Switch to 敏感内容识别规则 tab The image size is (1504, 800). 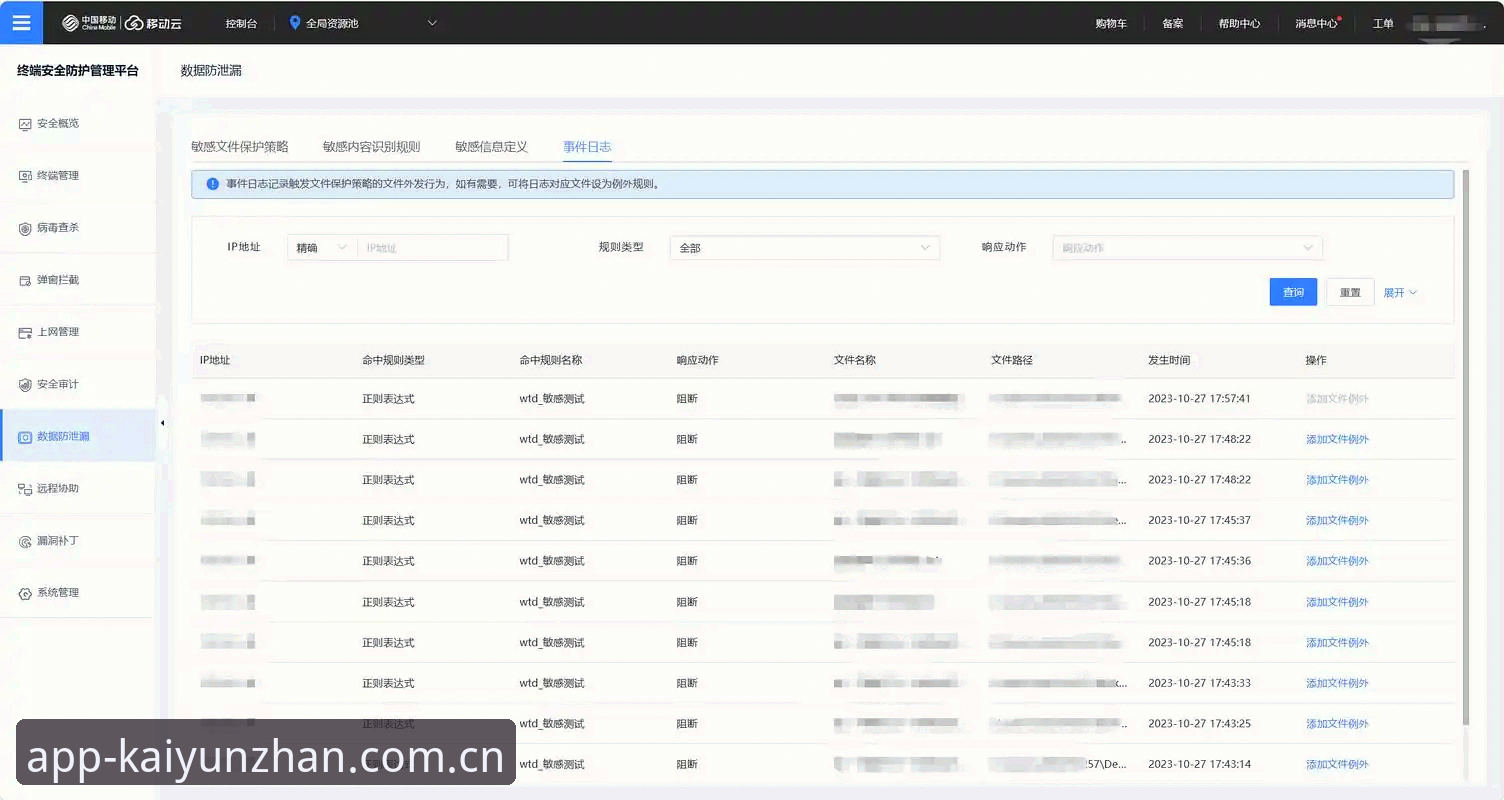pyautogui.click(x=371, y=146)
